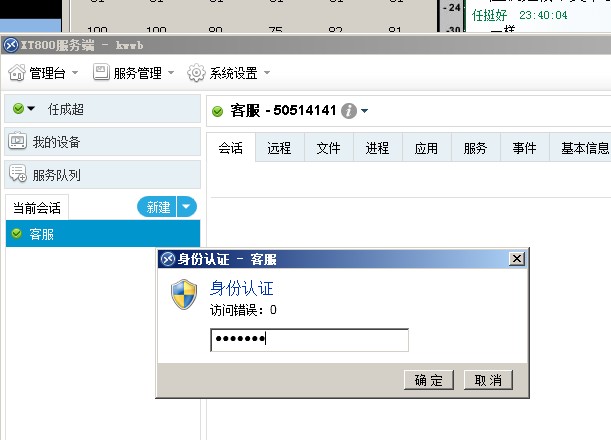Screen dimensions: 611x440
Task: Click the 新建 session button
Action: click(157, 207)
